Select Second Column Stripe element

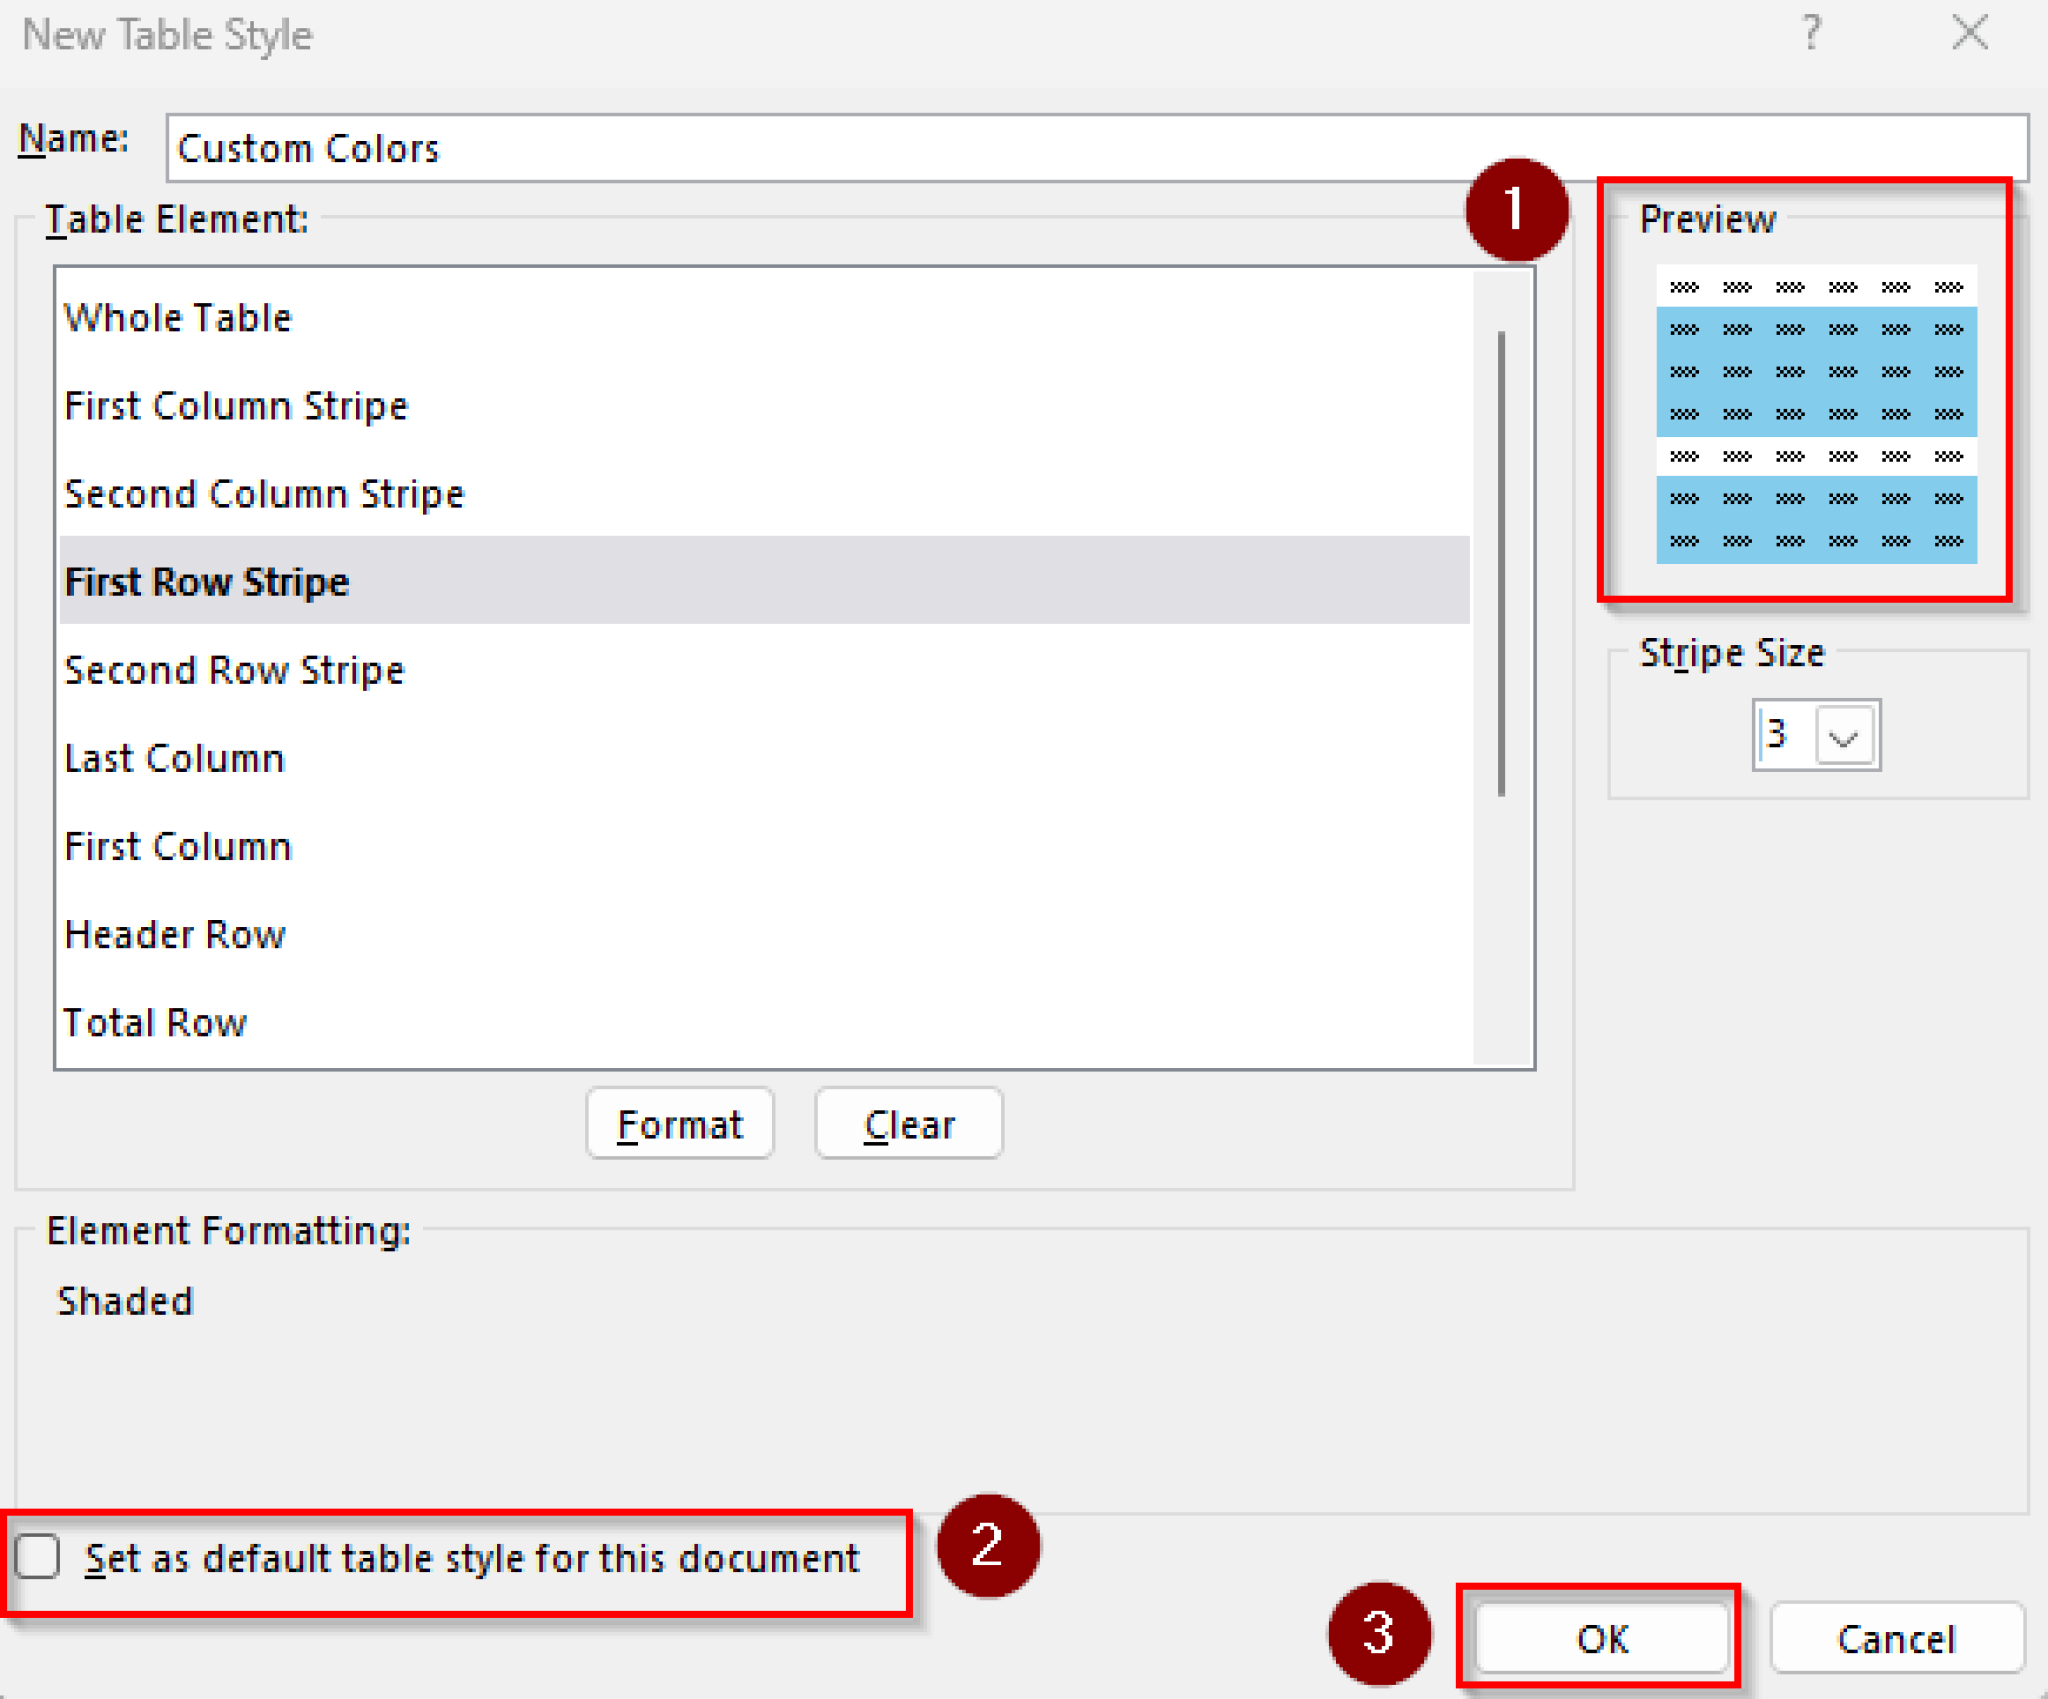tap(264, 493)
